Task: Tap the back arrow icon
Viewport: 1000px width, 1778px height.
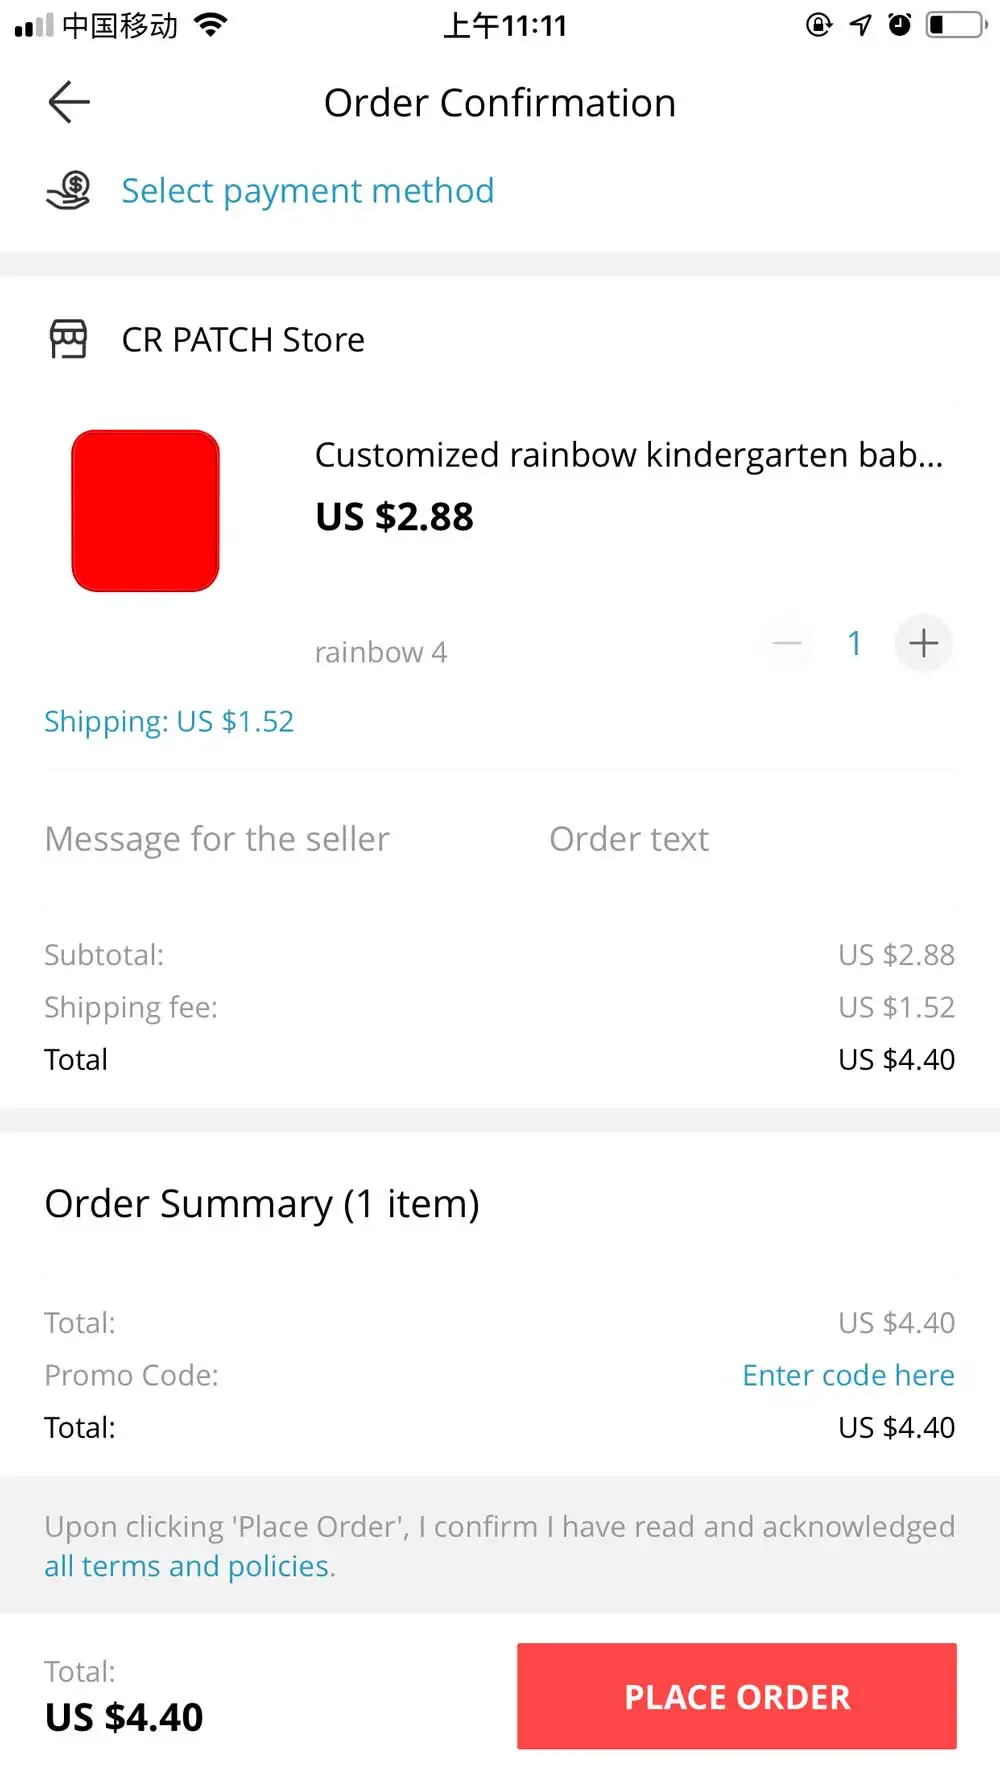Action: pyautogui.click(x=69, y=102)
